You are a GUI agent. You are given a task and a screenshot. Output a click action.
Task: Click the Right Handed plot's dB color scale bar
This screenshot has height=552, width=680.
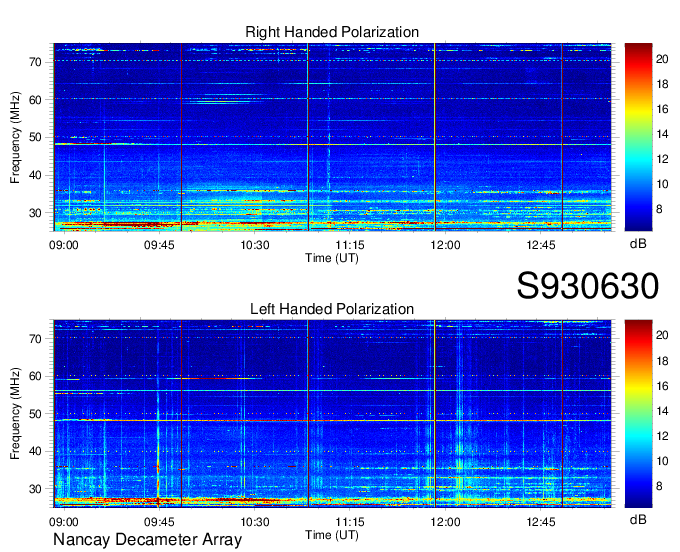pos(638,137)
